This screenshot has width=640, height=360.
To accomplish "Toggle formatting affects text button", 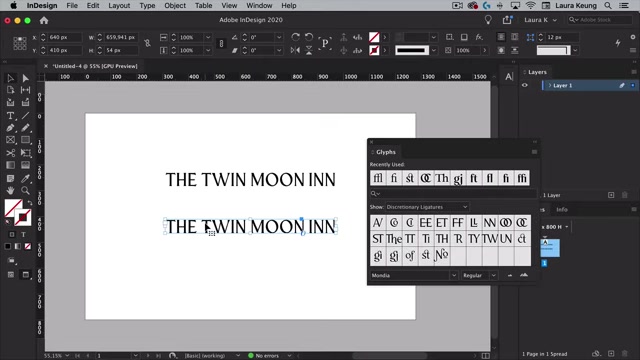I will pyautogui.click(x=23, y=234).
